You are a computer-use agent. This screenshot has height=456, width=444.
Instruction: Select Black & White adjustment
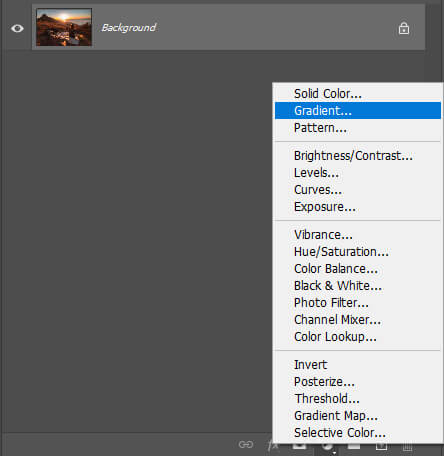point(338,286)
